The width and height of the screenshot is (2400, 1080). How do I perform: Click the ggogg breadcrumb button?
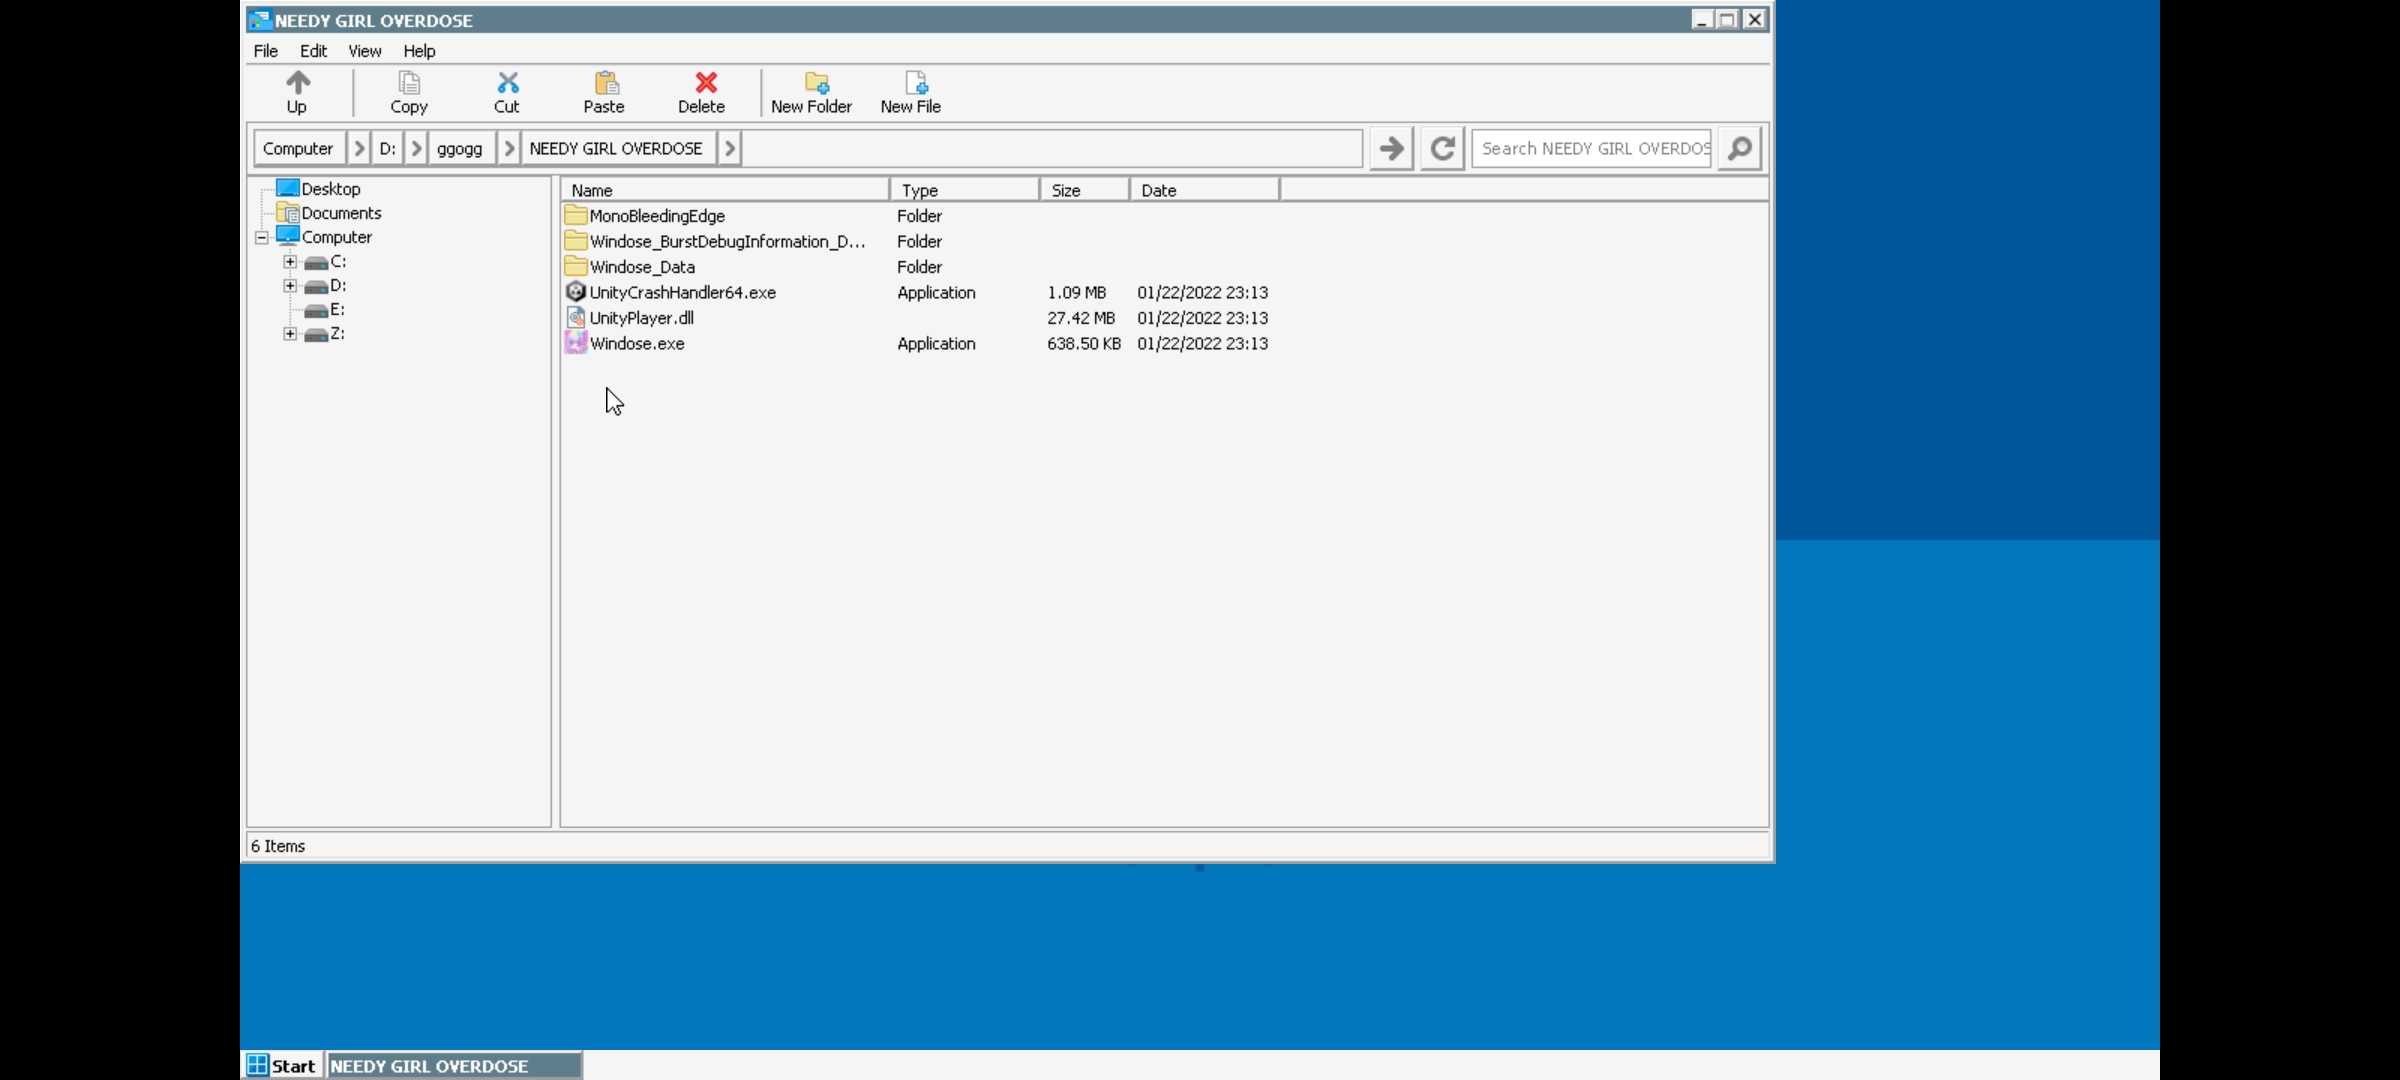(x=460, y=149)
